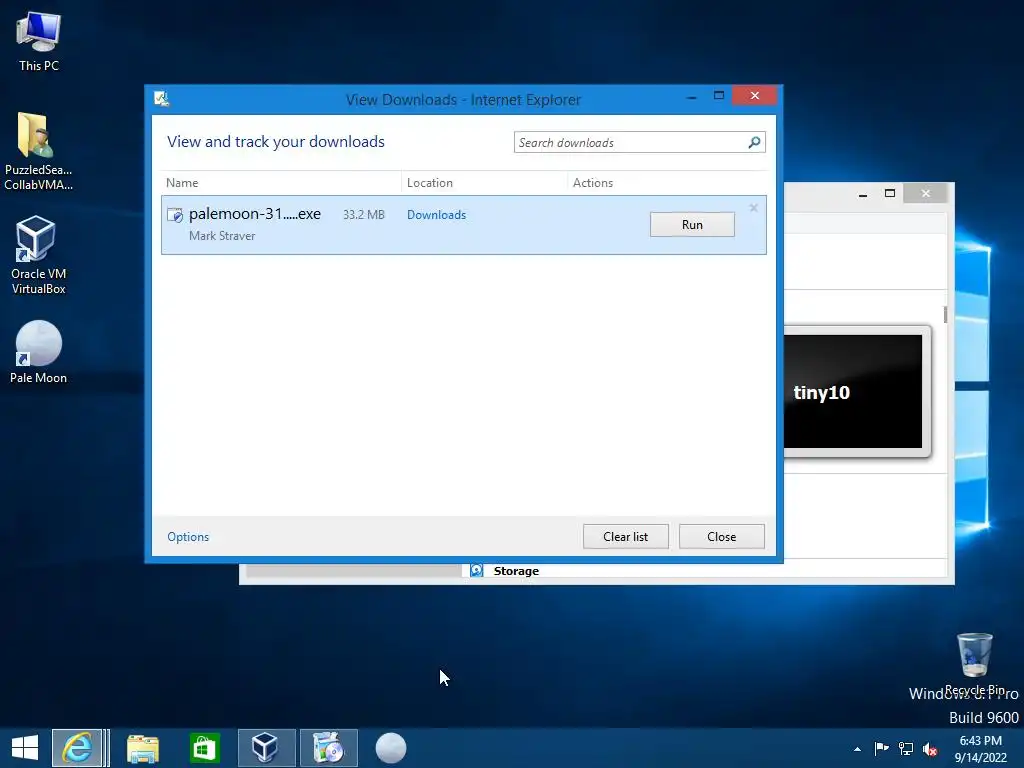Maximize the VirtualBox background window

click(889, 193)
